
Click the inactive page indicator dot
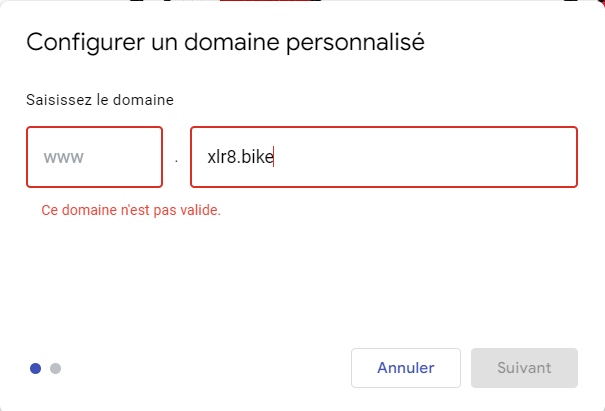point(56,368)
